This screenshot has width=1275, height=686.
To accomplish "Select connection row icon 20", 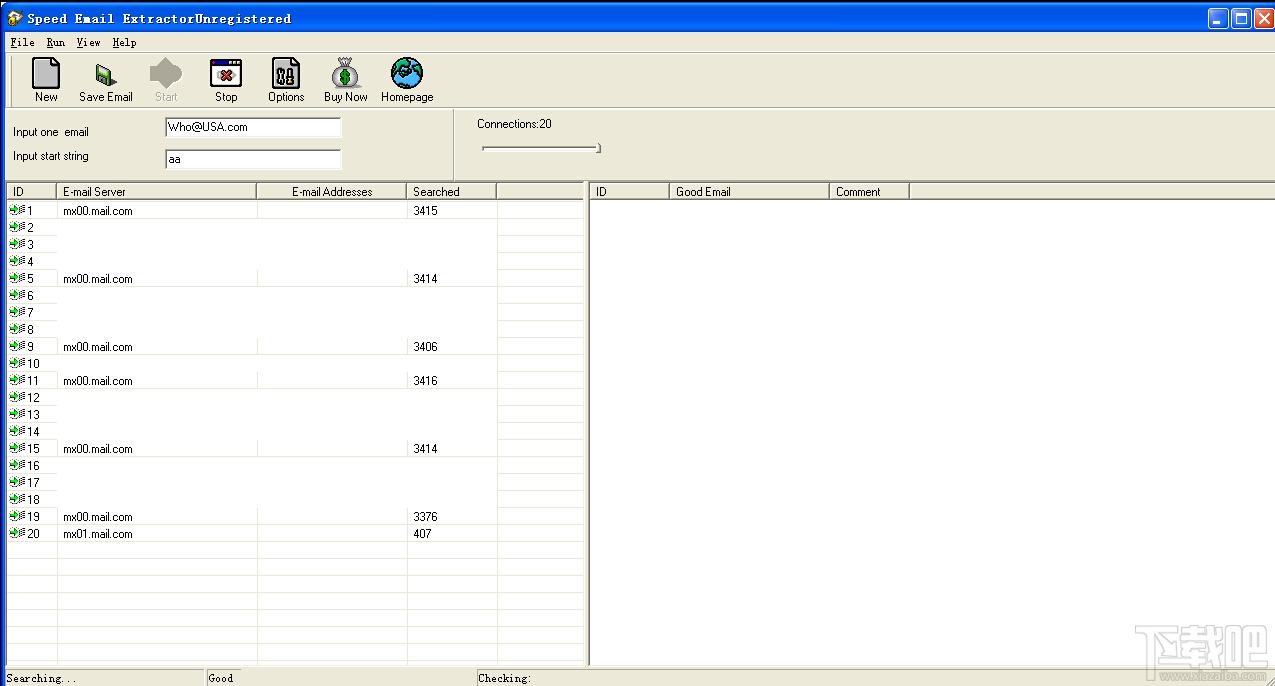I will 17,533.
